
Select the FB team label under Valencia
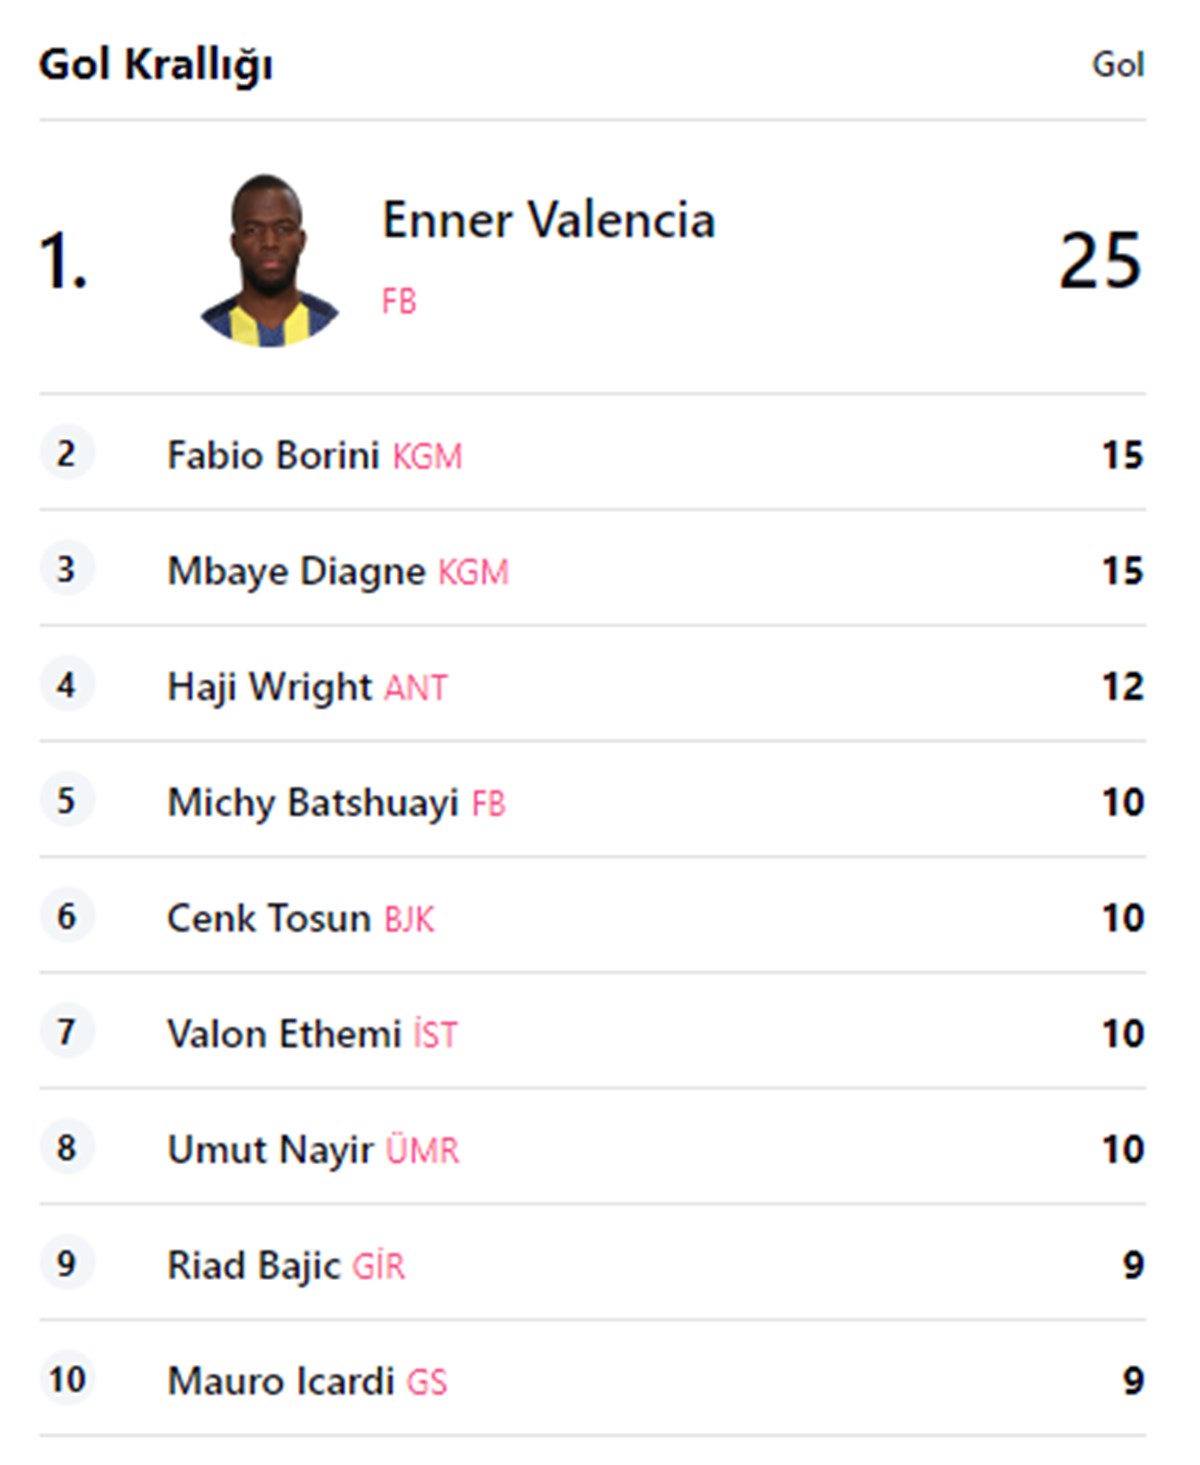pos(399,301)
